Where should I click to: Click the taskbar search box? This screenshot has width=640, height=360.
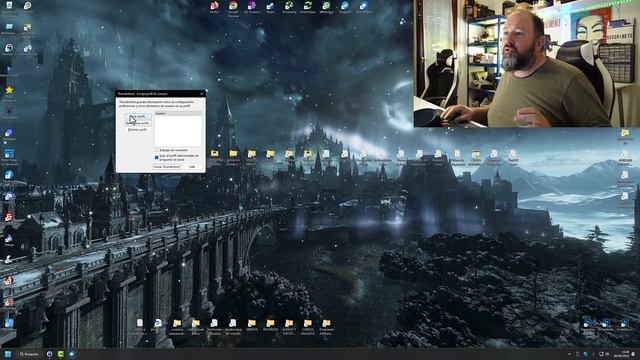[x=29, y=354]
